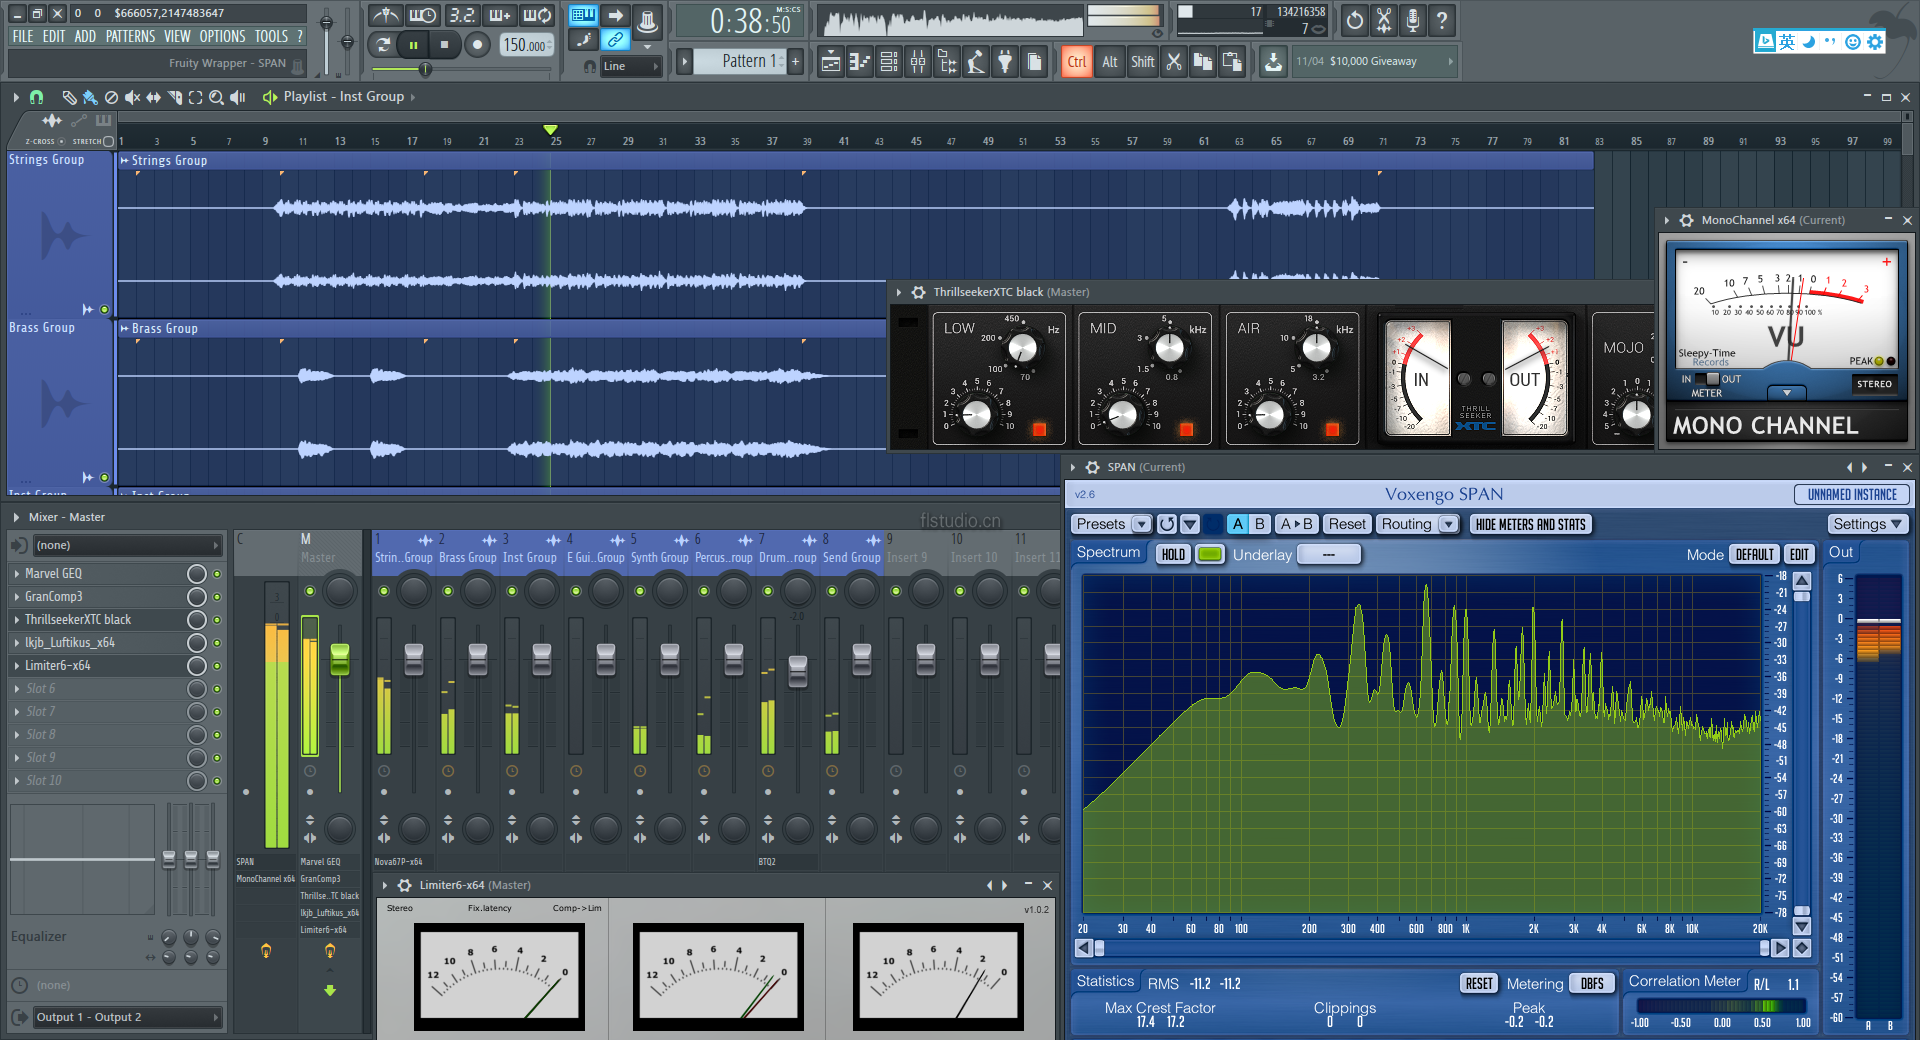The image size is (1920, 1040).
Task: Expand the Mixer - Master menu arrow
Action: point(17,517)
